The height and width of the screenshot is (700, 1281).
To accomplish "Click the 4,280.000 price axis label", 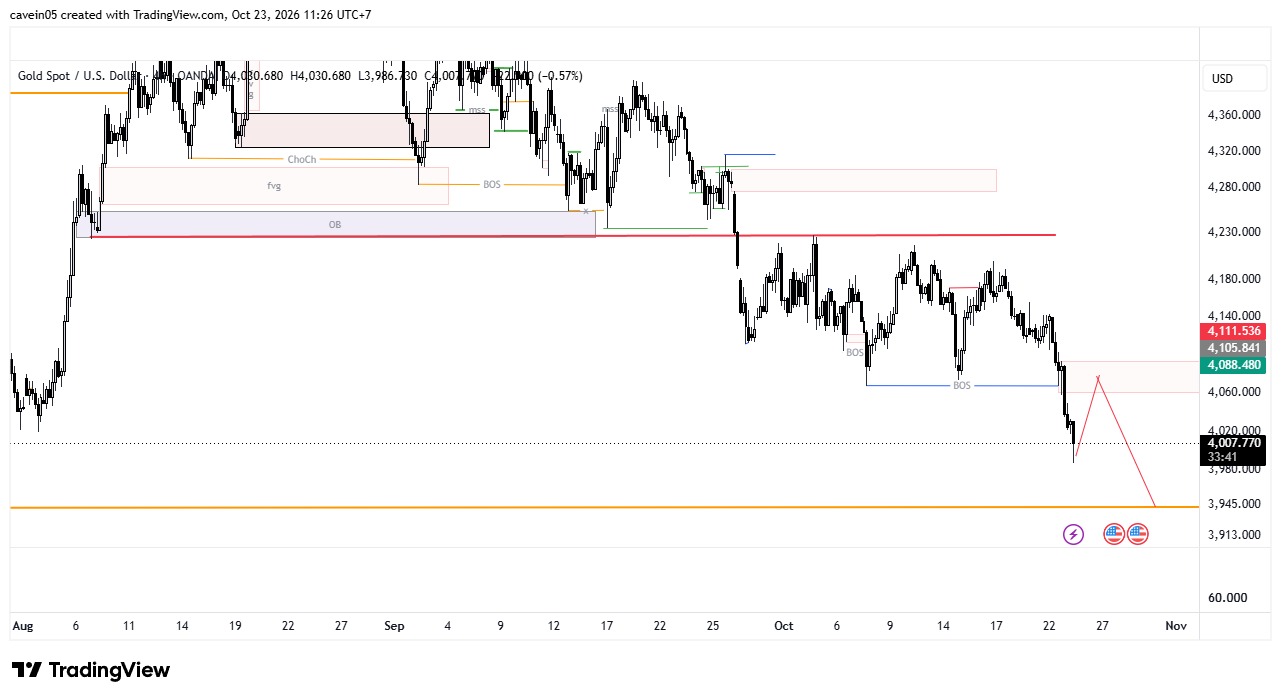I will pyautogui.click(x=1232, y=187).
